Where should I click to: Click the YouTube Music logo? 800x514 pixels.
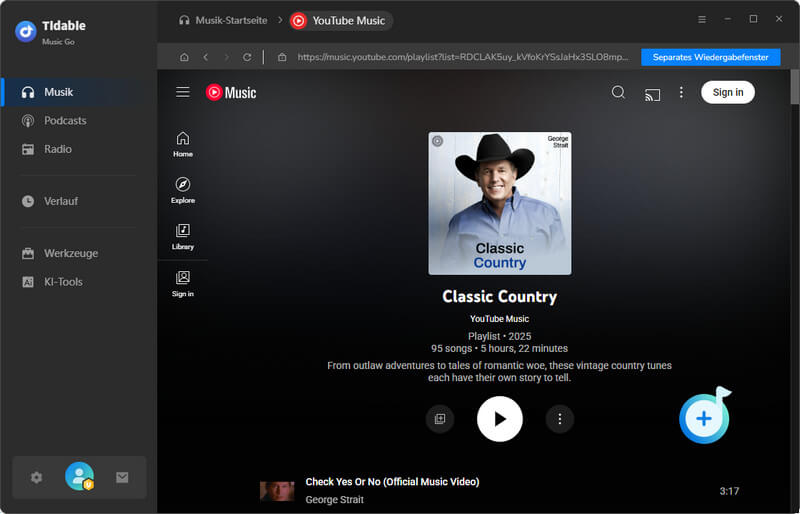pyautogui.click(x=231, y=92)
